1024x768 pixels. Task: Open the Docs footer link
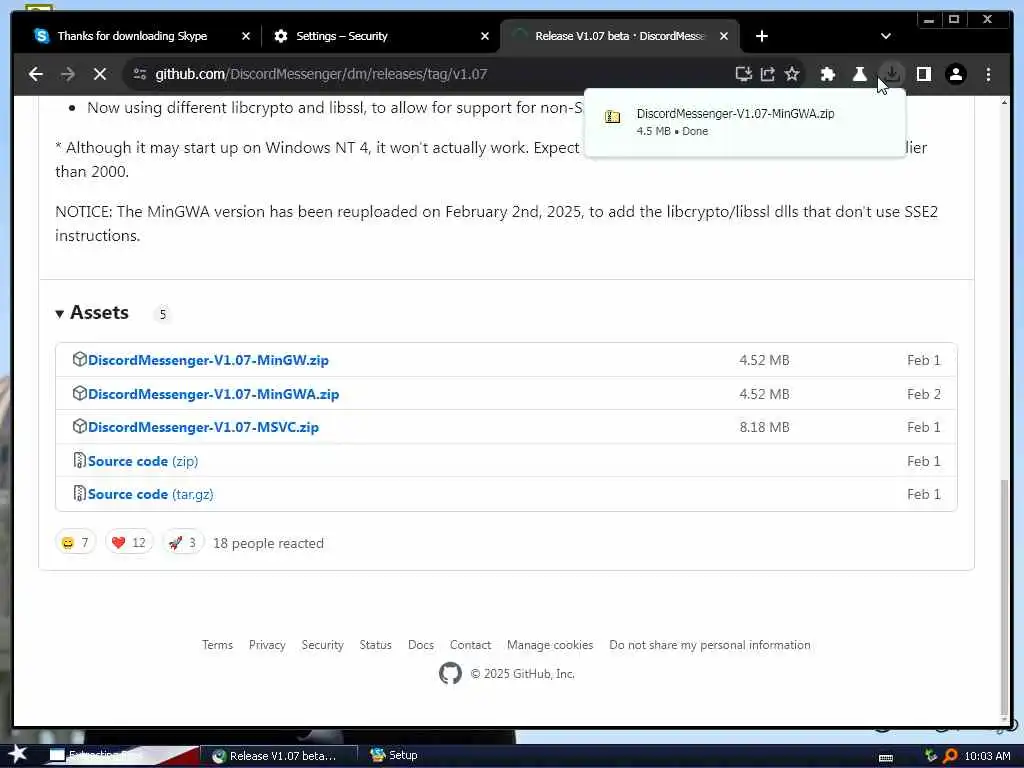click(x=421, y=645)
